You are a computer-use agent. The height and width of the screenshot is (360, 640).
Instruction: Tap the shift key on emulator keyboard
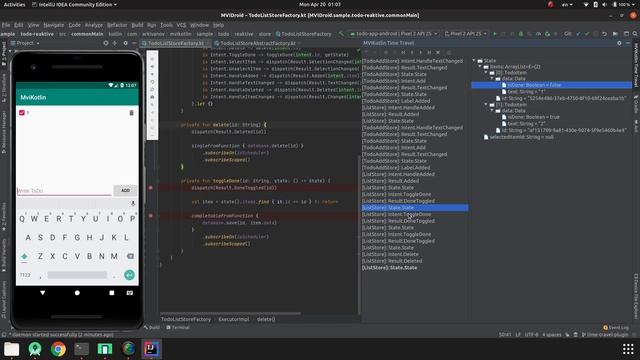[x=24, y=256]
